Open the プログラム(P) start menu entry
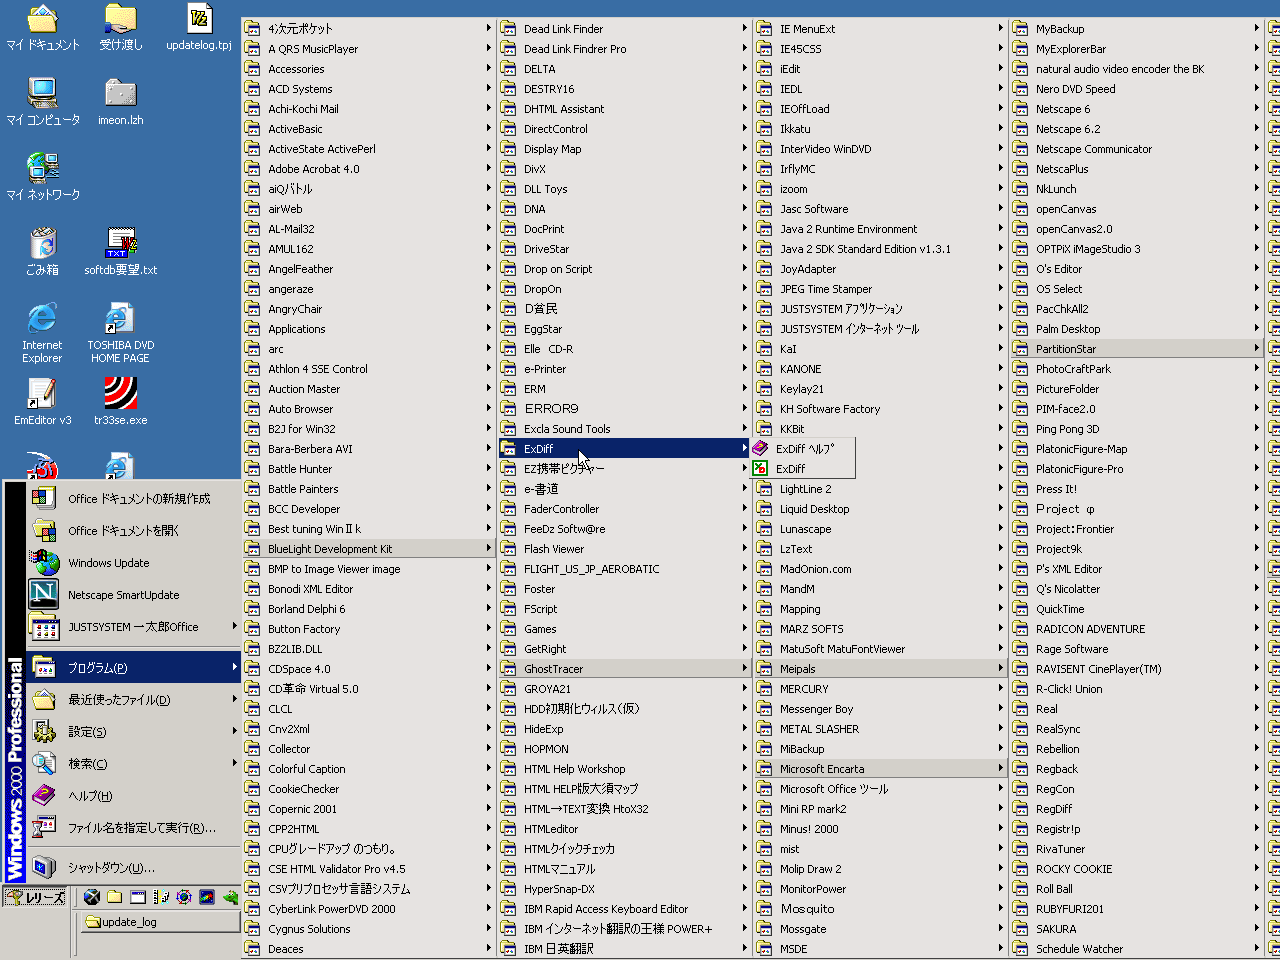Viewport: 1280px width, 960px height. click(135, 667)
